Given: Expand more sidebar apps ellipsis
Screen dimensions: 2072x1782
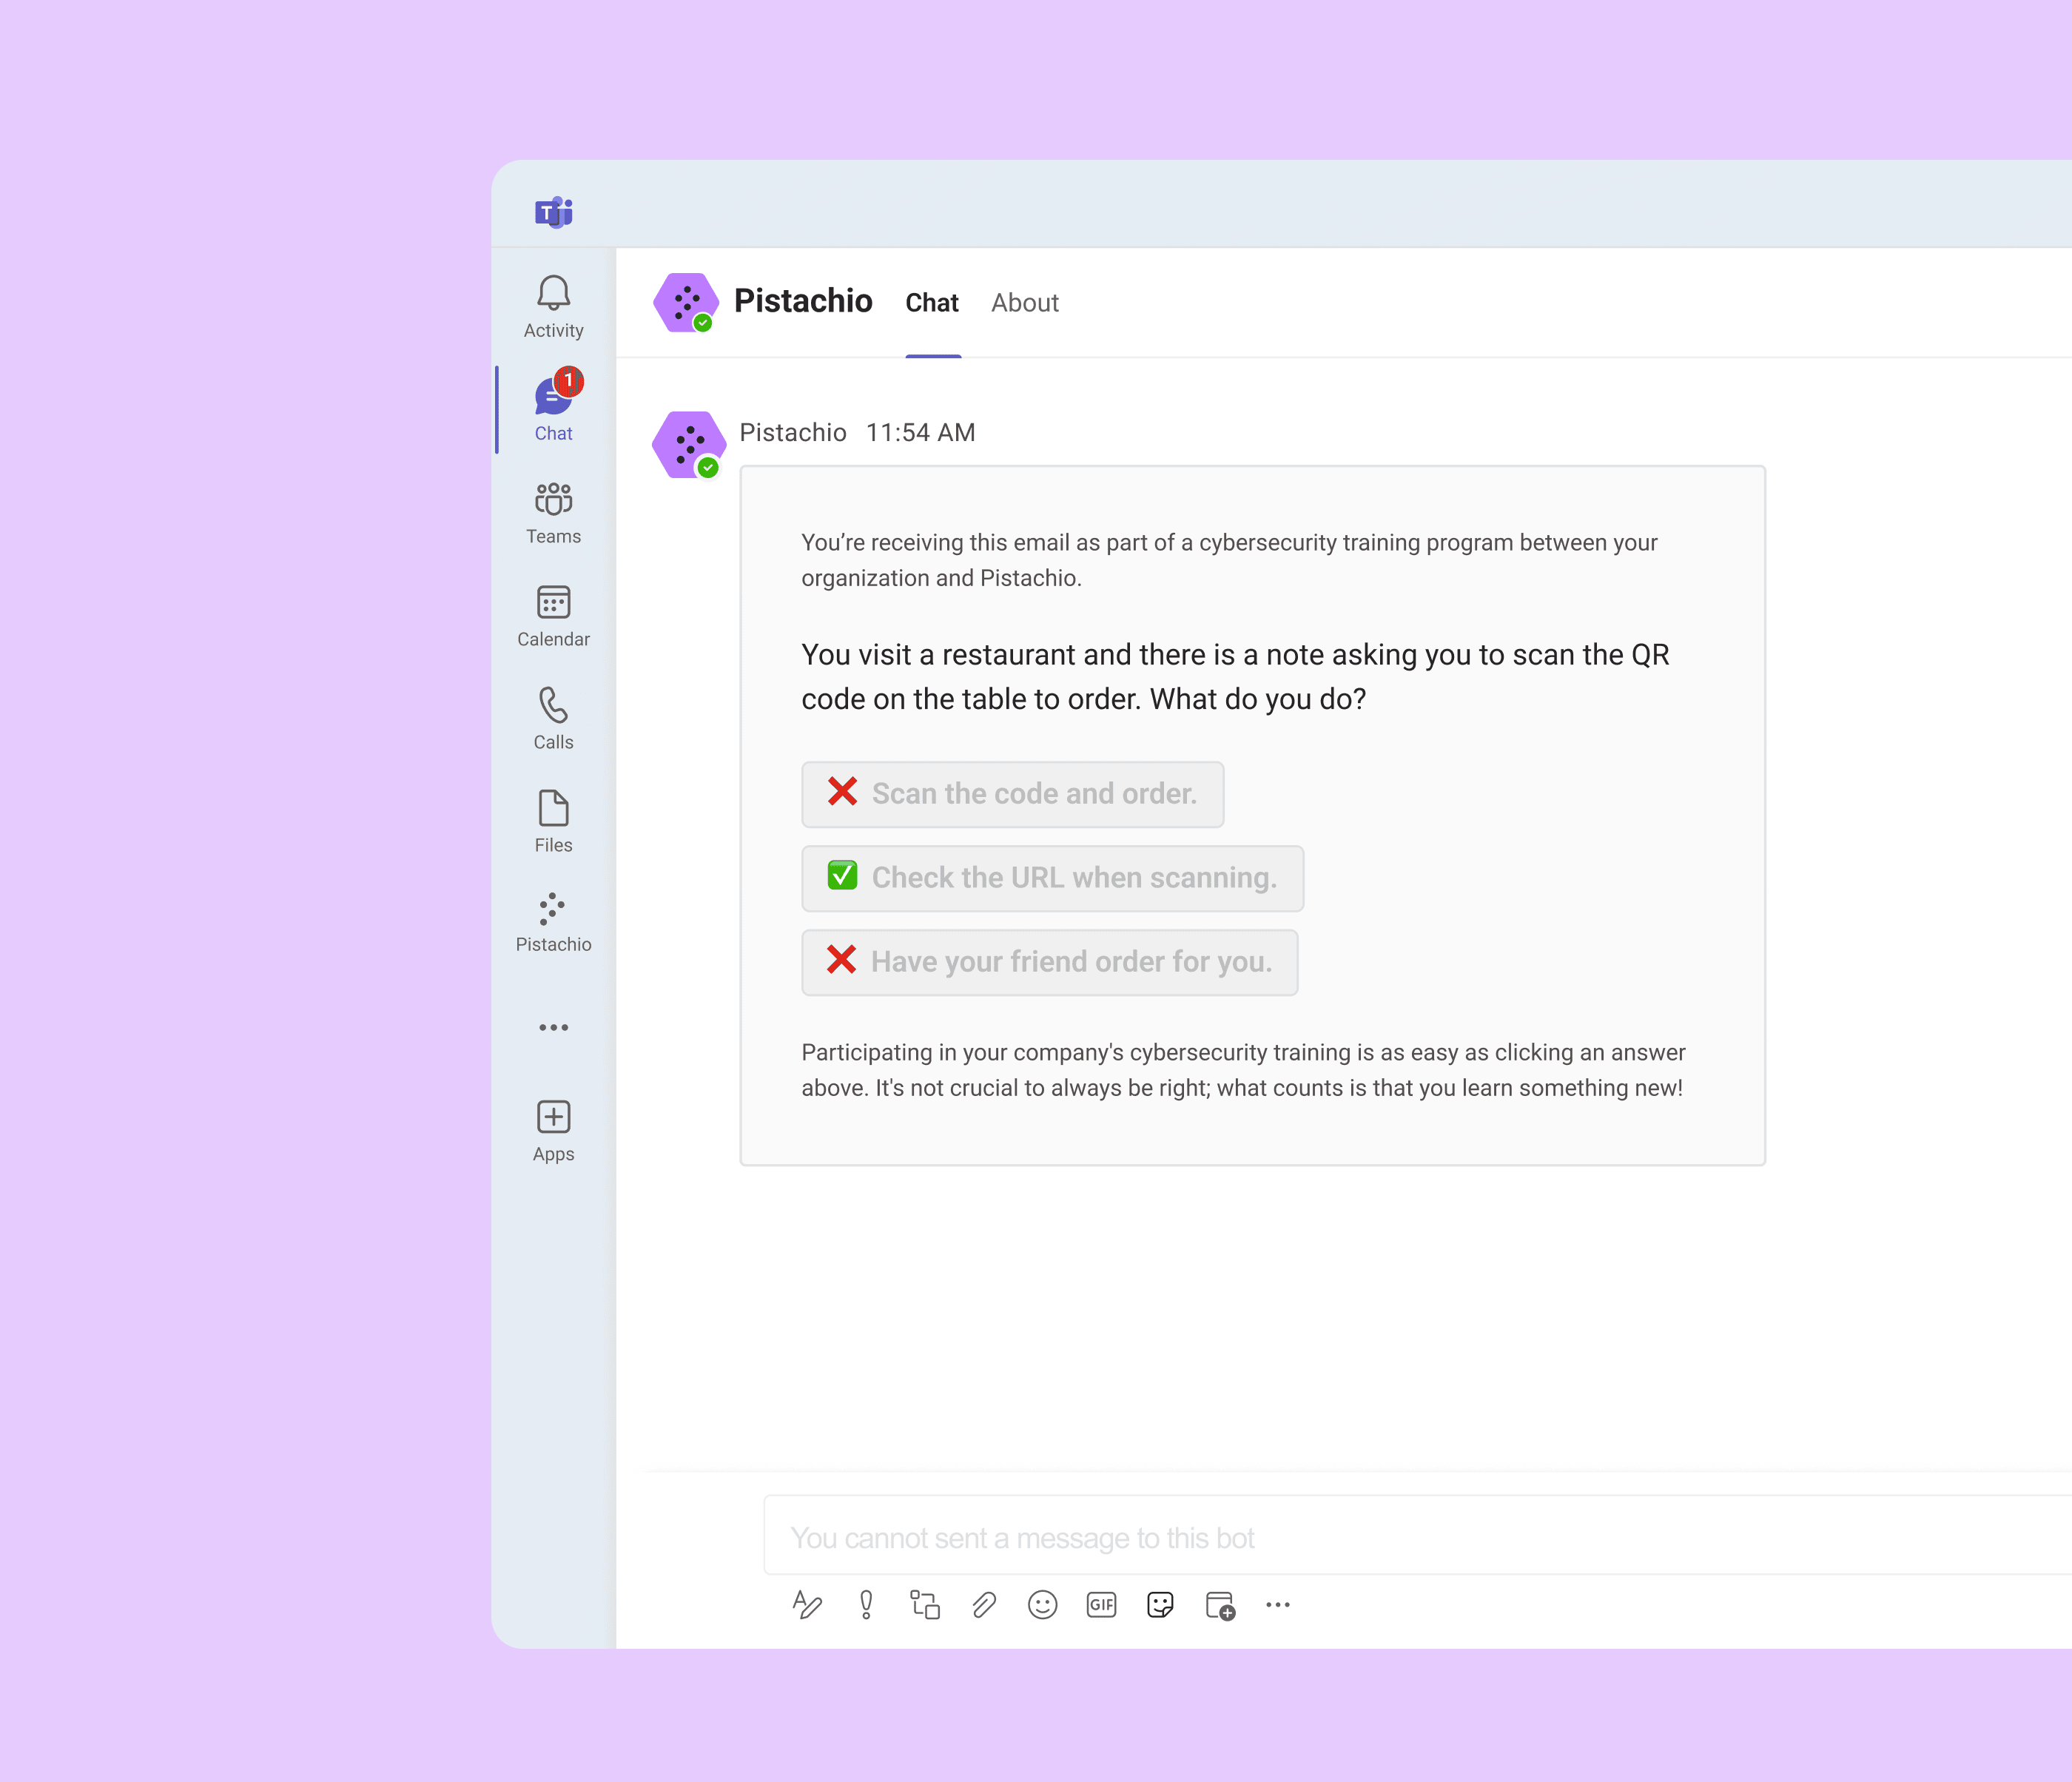Looking at the screenshot, I should 553,1027.
